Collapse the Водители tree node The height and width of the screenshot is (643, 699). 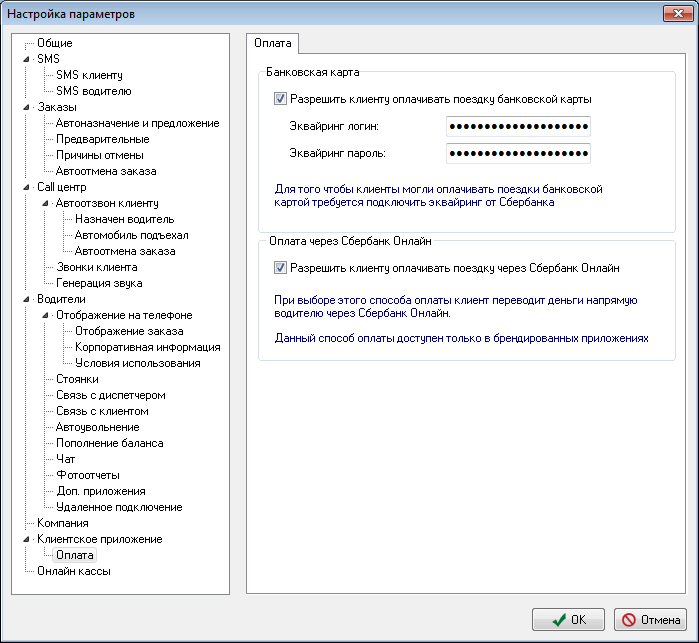click(26, 299)
